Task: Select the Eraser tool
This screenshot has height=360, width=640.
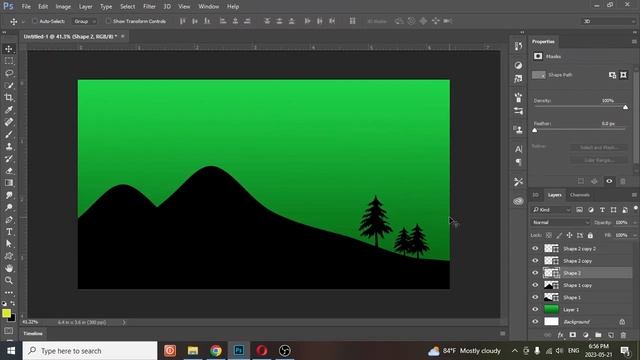Action: [9, 171]
